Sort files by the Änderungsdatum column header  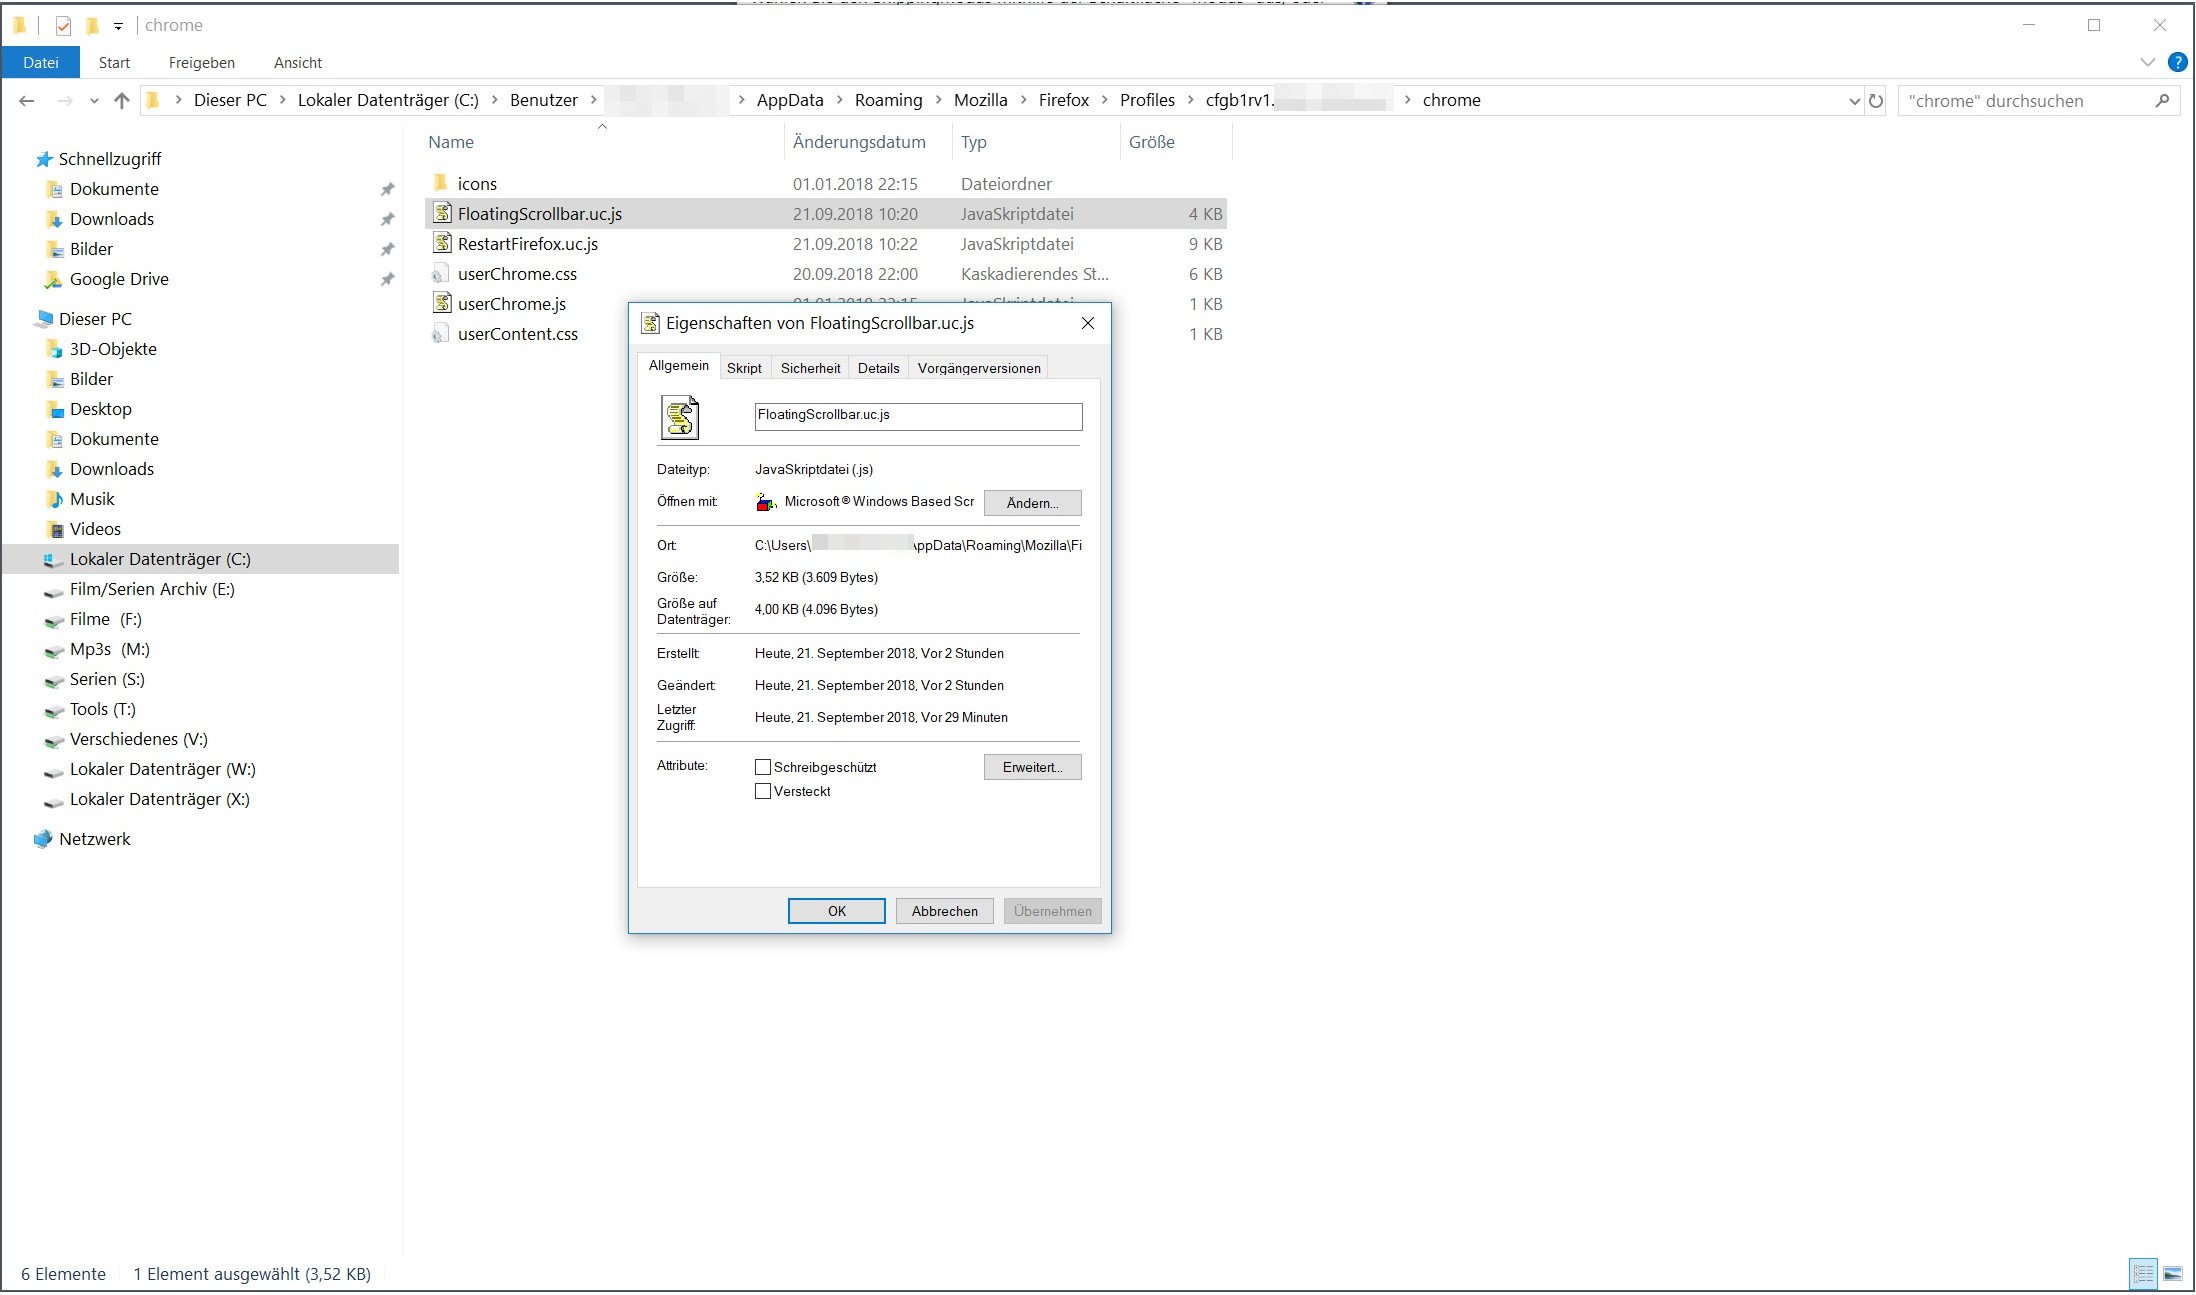(x=859, y=142)
